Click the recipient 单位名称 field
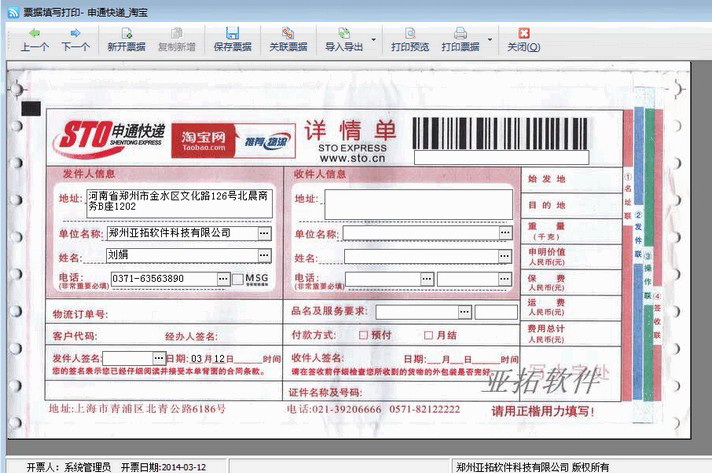712x473 pixels. [421, 233]
